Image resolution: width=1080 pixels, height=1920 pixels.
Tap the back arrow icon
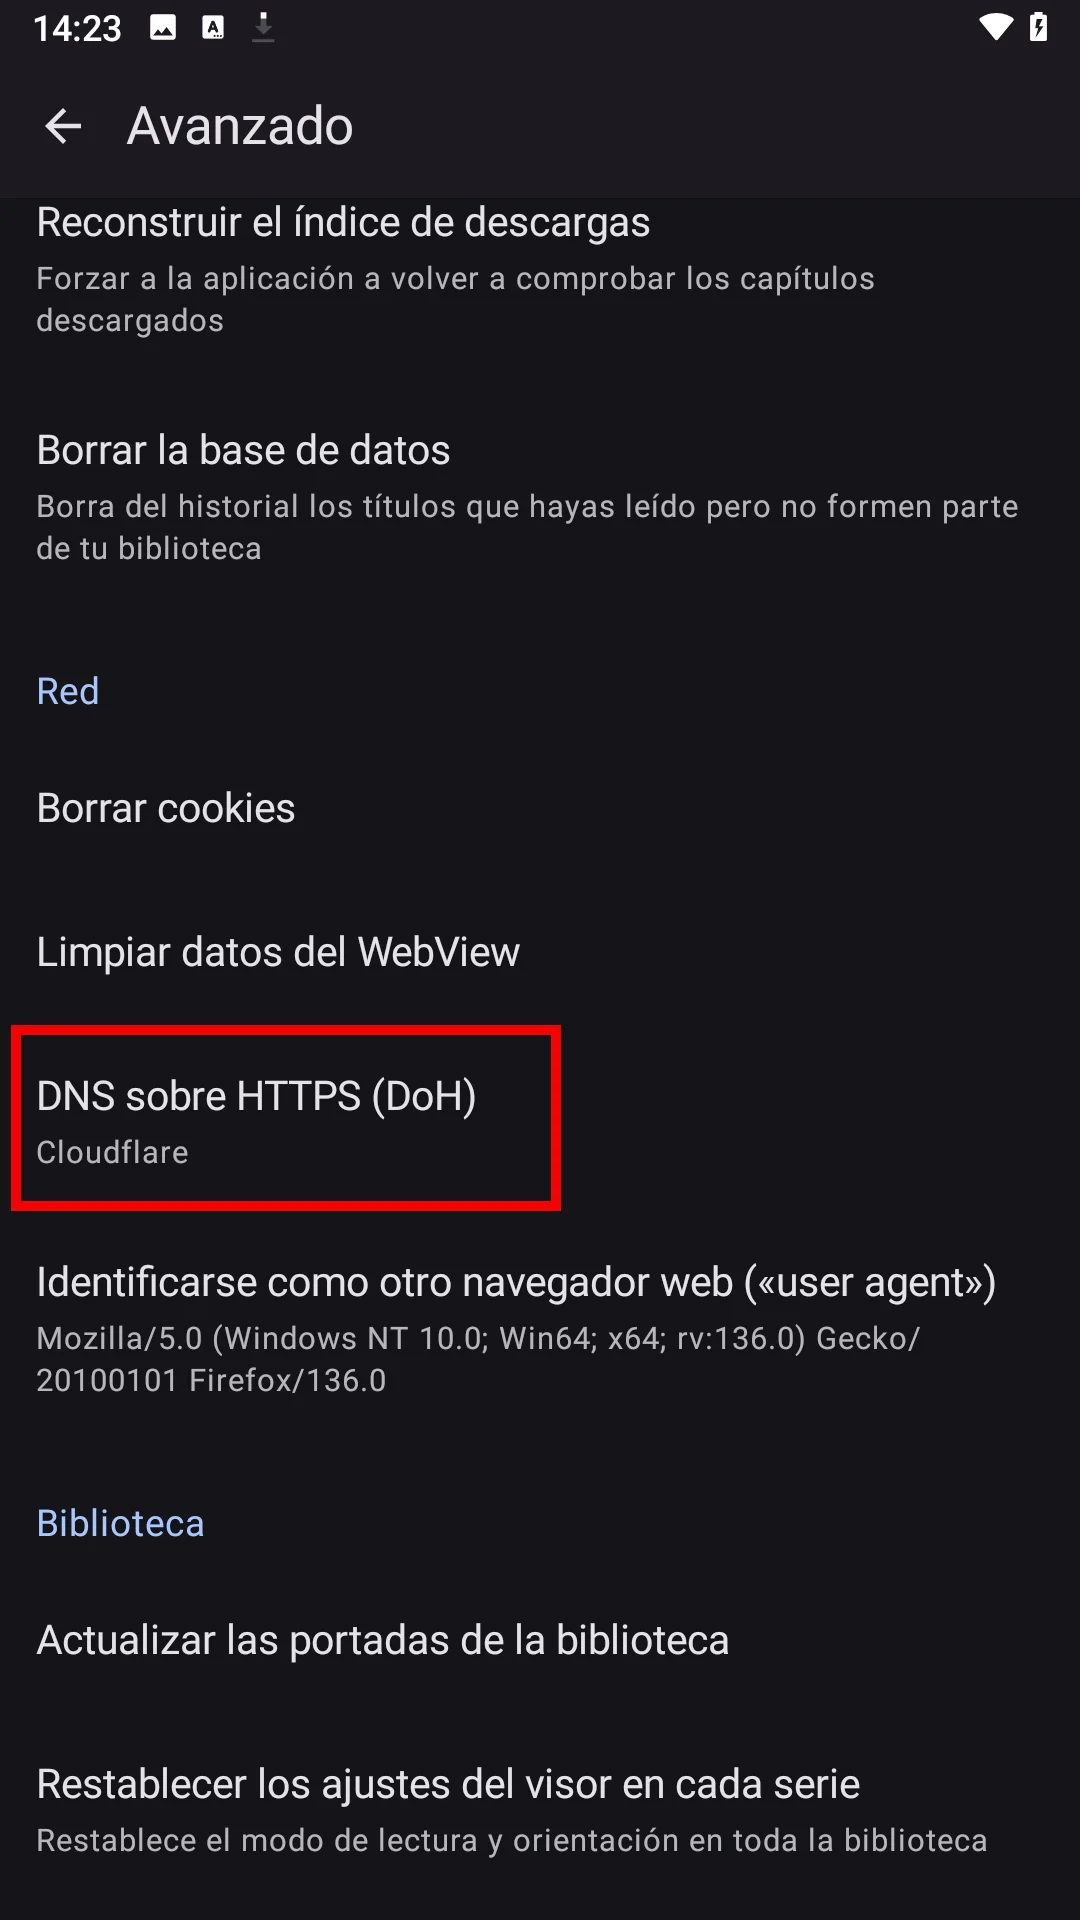tap(63, 126)
